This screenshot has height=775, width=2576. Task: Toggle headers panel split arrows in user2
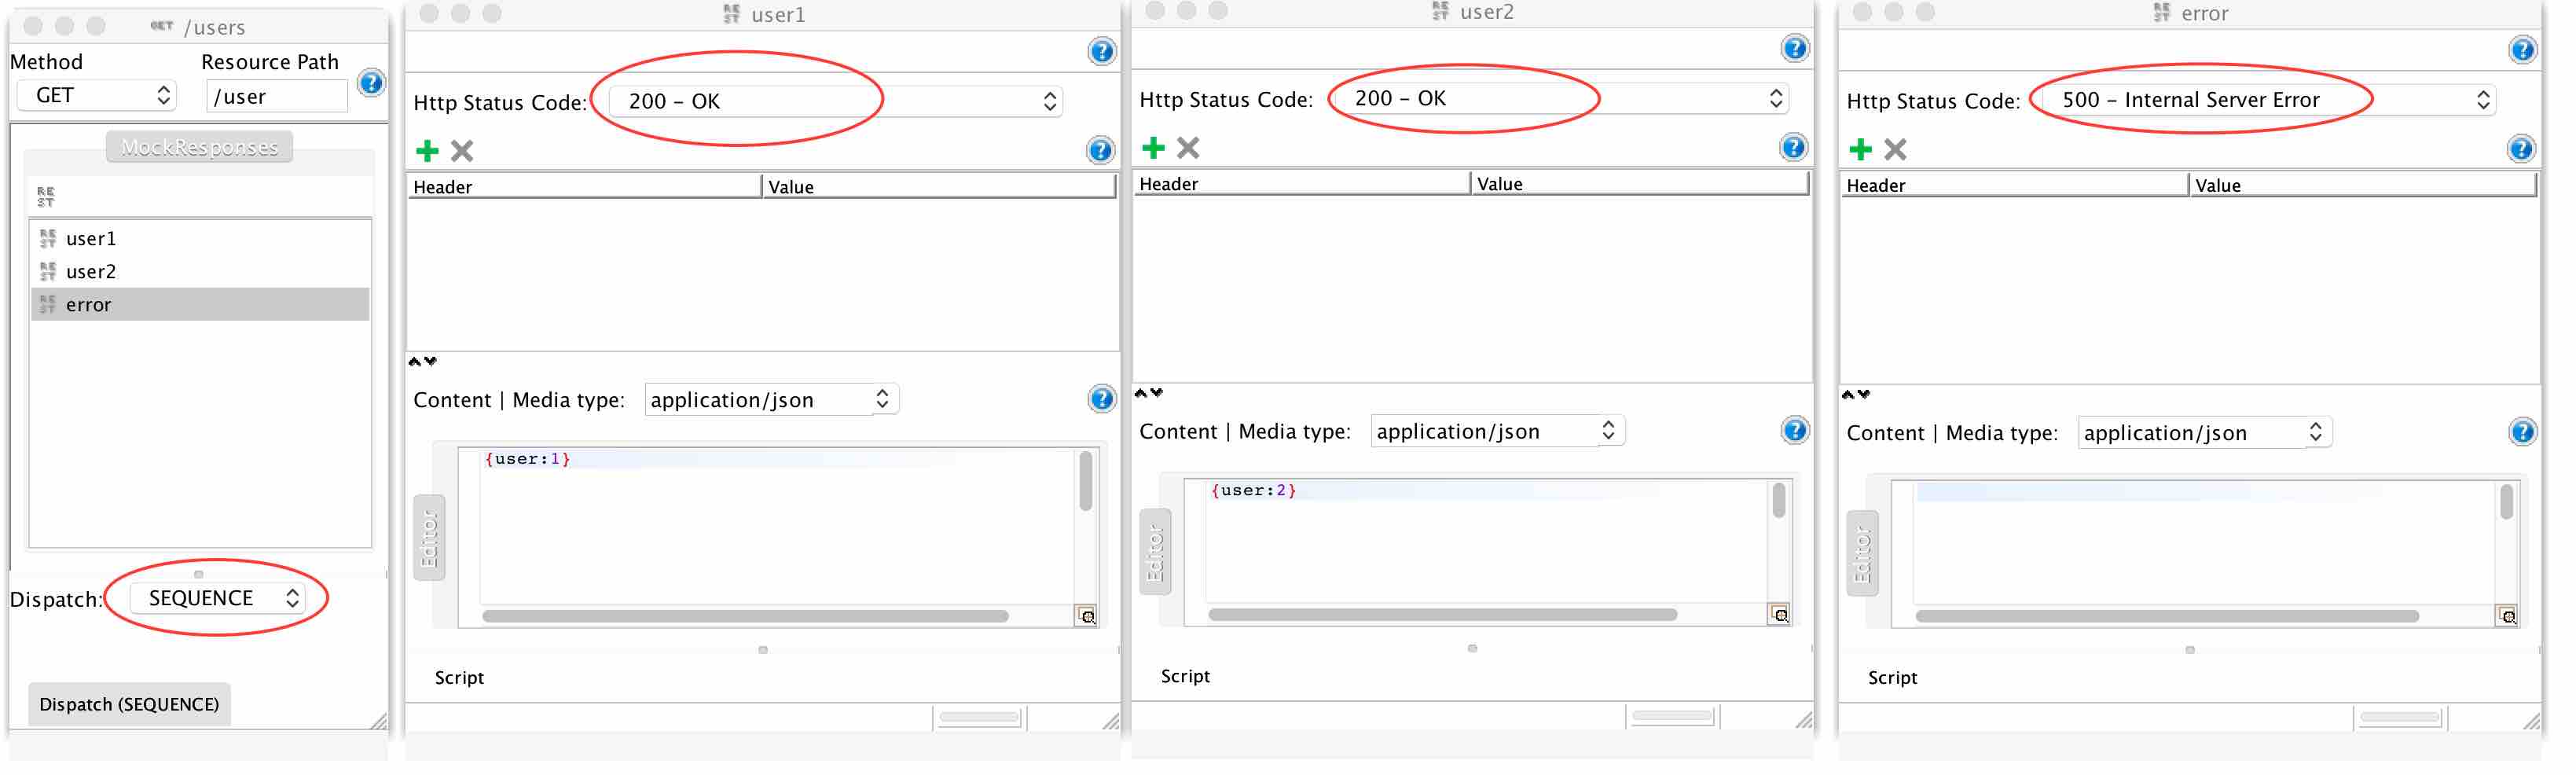(1148, 393)
